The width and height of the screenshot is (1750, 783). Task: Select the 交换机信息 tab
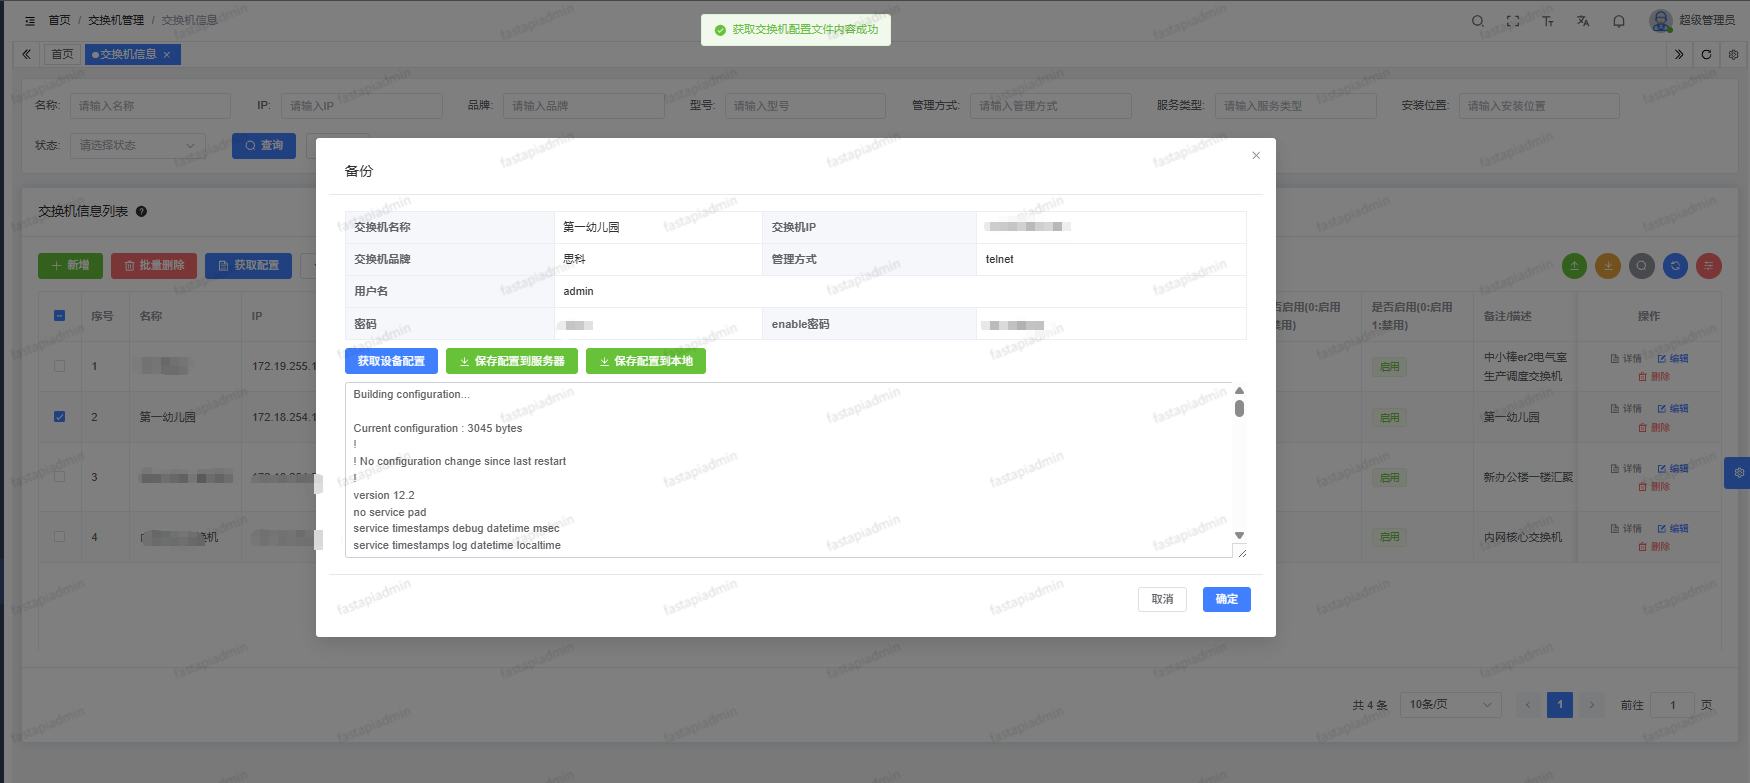point(129,54)
